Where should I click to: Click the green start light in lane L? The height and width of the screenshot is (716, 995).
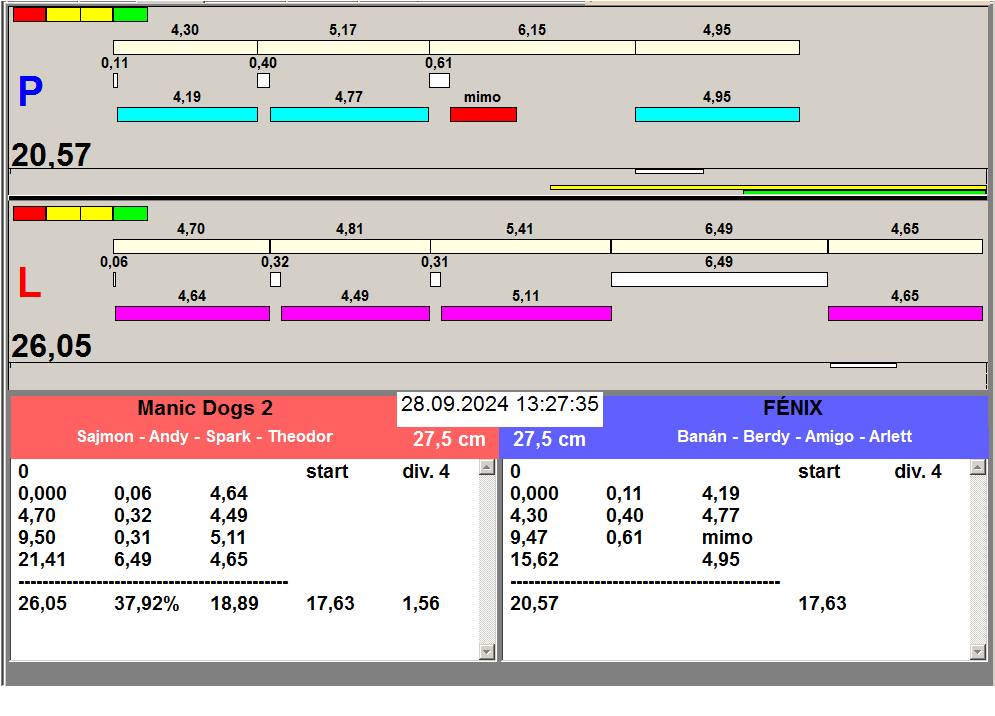[x=130, y=213]
